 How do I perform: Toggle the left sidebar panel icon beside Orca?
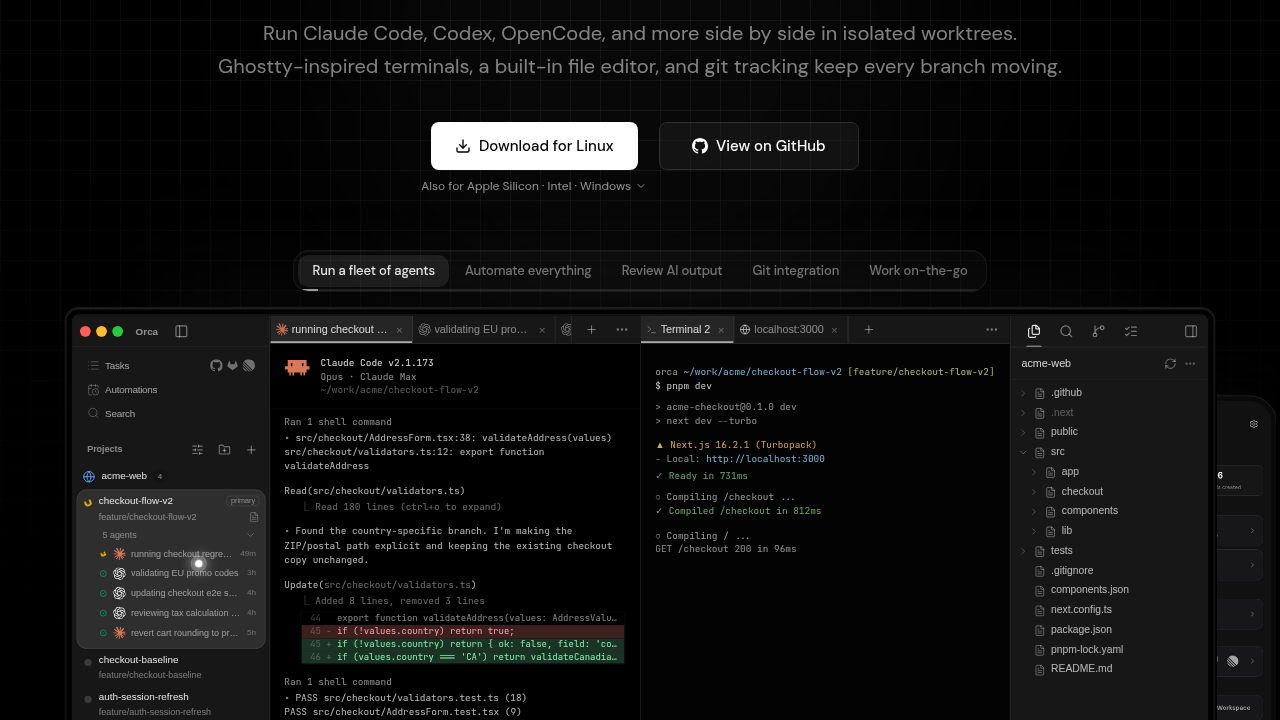tap(181, 331)
